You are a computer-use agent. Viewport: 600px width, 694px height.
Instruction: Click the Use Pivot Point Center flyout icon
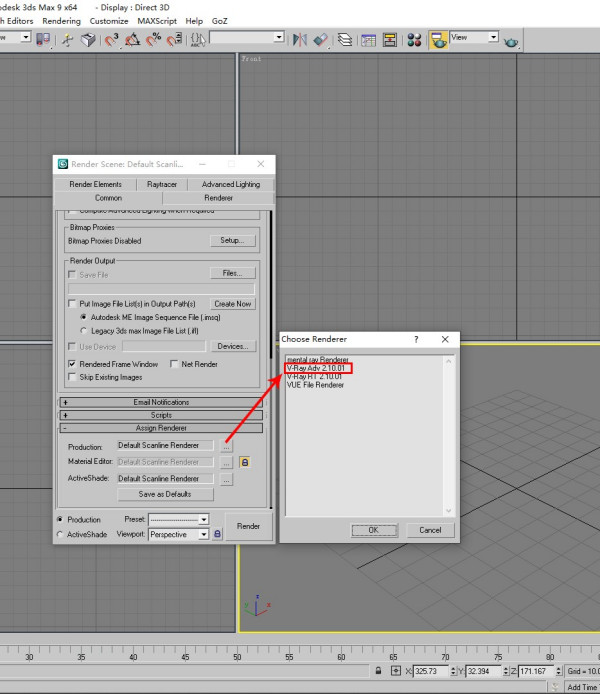pos(43,39)
